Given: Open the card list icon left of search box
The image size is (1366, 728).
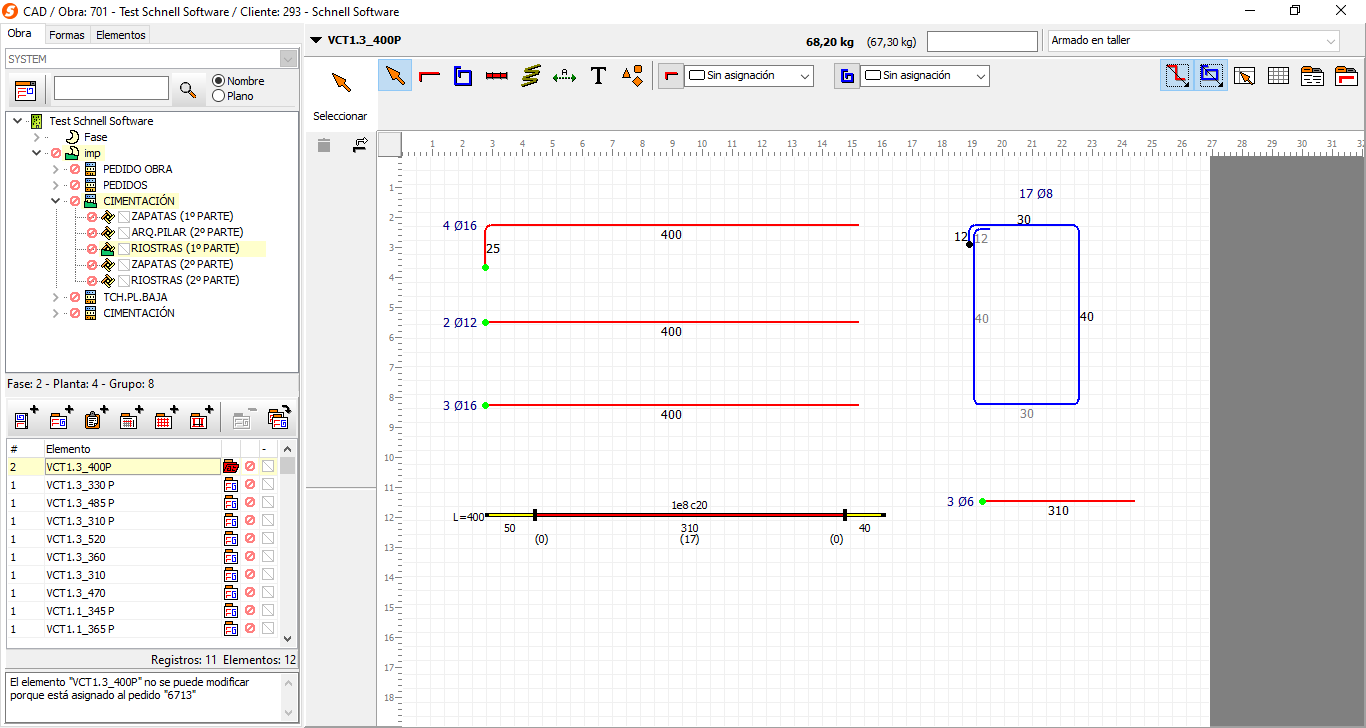Looking at the screenshot, I should coord(25,89).
